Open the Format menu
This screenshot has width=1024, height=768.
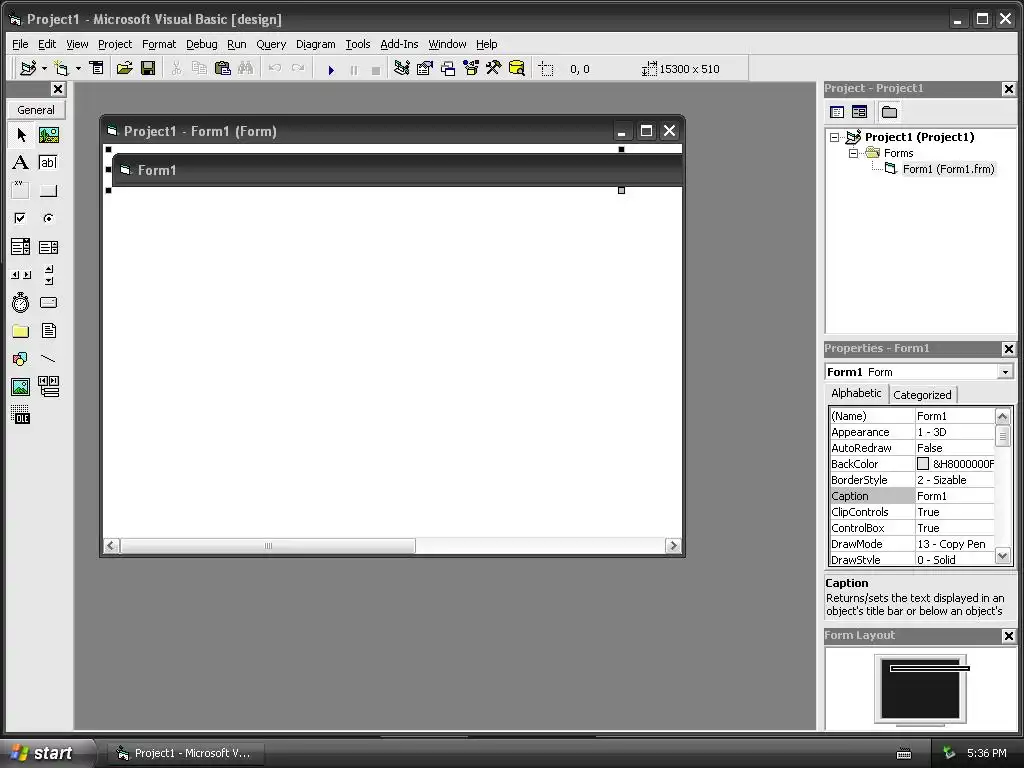tap(159, 44)
